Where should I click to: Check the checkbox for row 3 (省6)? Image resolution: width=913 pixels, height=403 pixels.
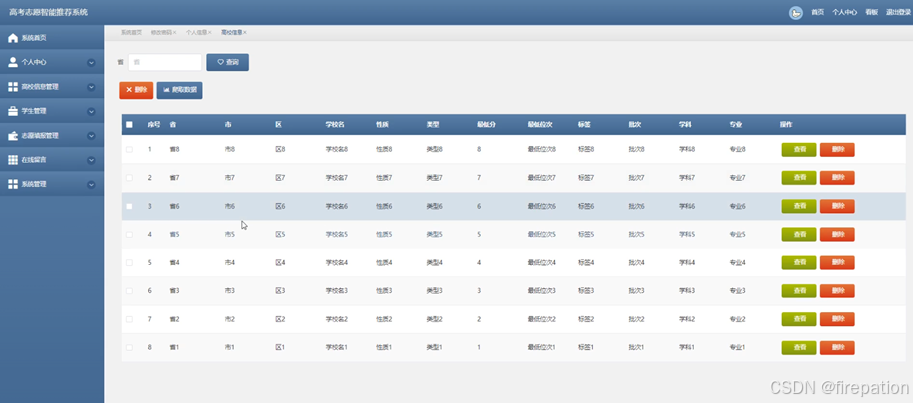pyautogui.click(x=129, y=206)
